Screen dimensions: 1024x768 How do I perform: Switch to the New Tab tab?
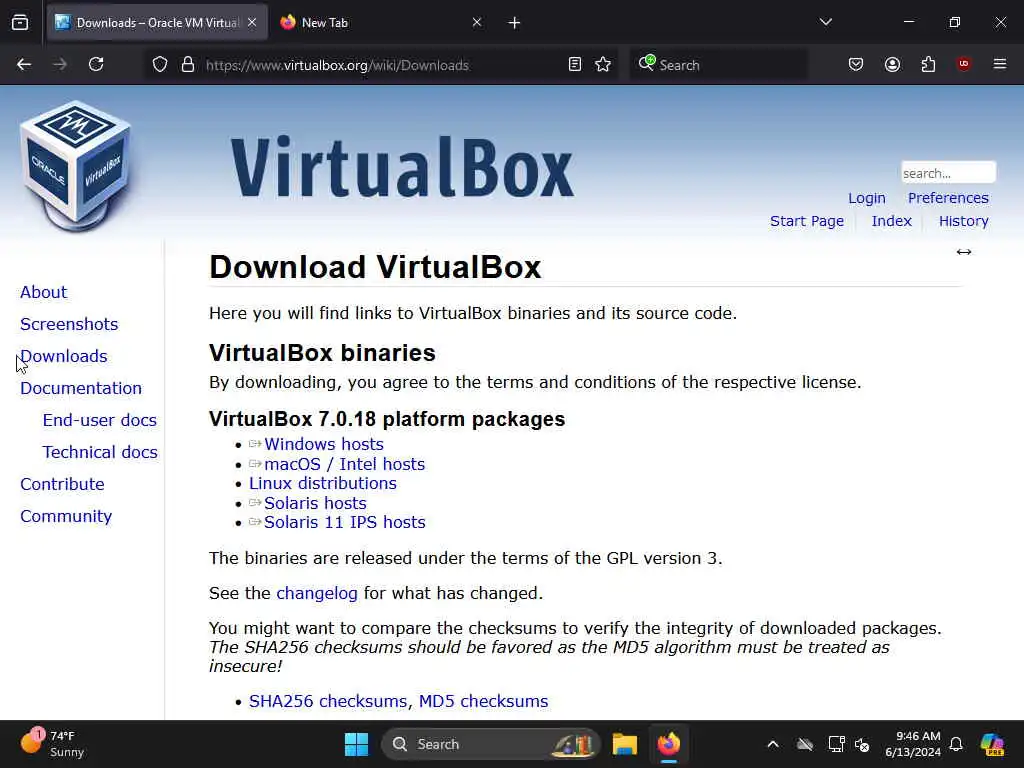pos(381,23)
